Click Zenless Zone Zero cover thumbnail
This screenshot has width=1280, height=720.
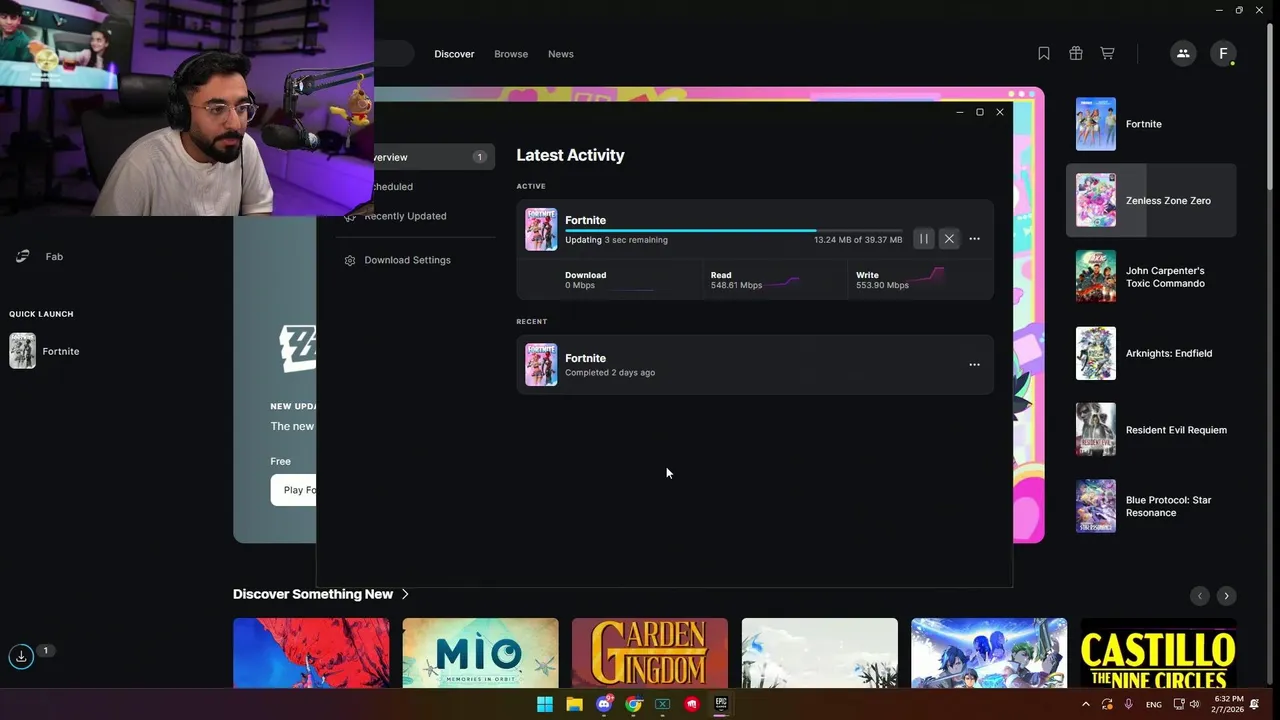coord(1096,200)
